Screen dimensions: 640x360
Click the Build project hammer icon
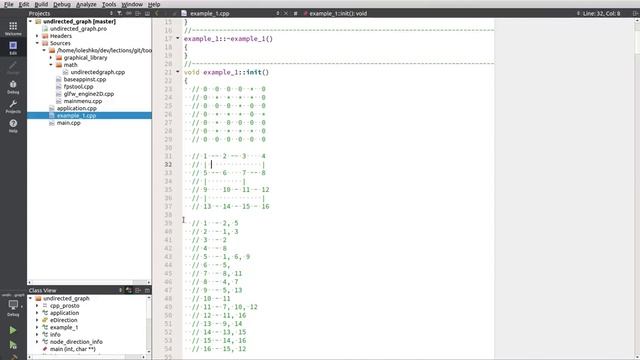point(13,357)
